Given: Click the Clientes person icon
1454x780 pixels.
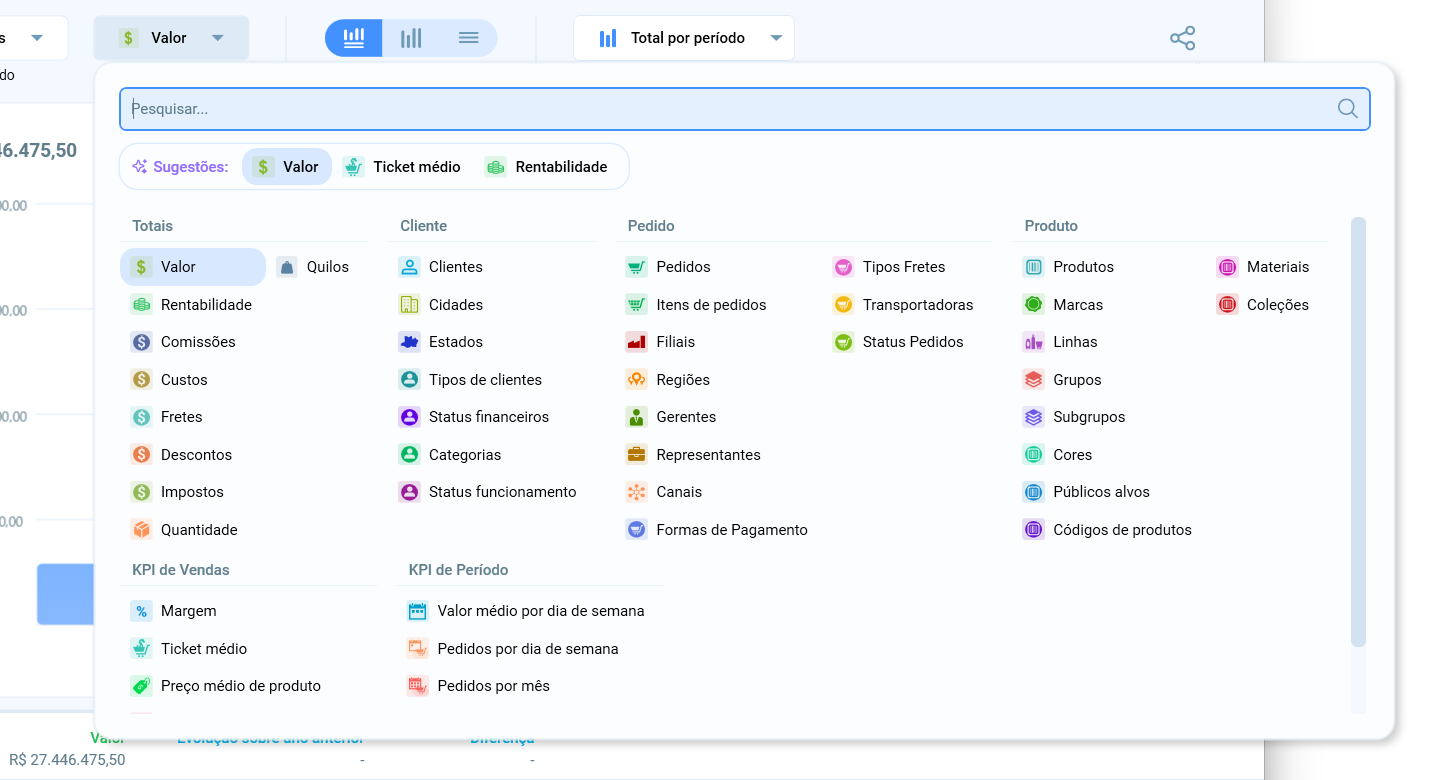Looking at the screenshot, I should point(409,267).
